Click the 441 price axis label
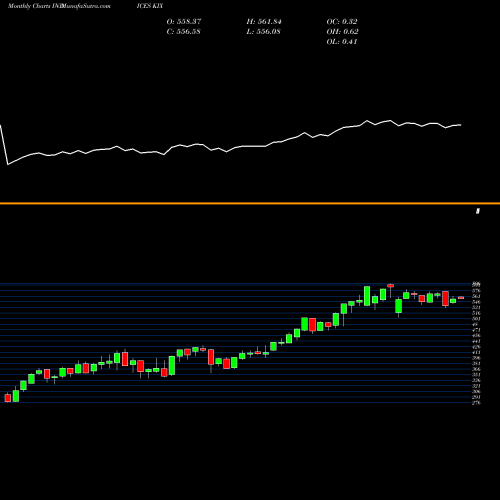The height and width of the screenshot is (500, 500). click(x=476, y=341)
